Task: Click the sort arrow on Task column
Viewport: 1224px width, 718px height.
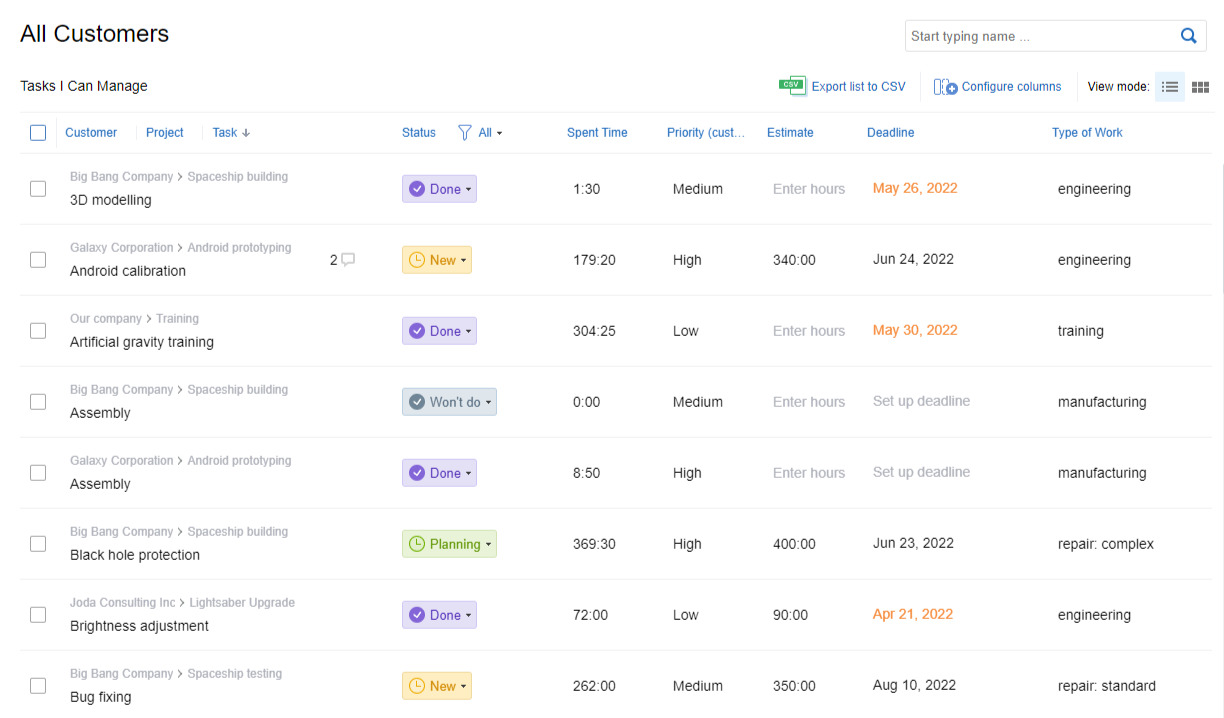Action: click(247, 132)
